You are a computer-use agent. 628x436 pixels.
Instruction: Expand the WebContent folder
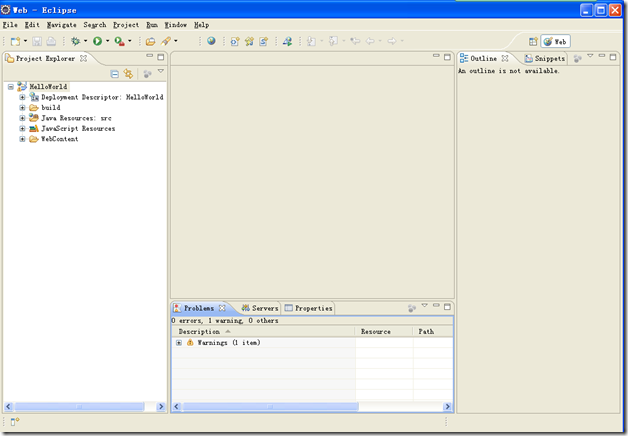pos(22,139)
